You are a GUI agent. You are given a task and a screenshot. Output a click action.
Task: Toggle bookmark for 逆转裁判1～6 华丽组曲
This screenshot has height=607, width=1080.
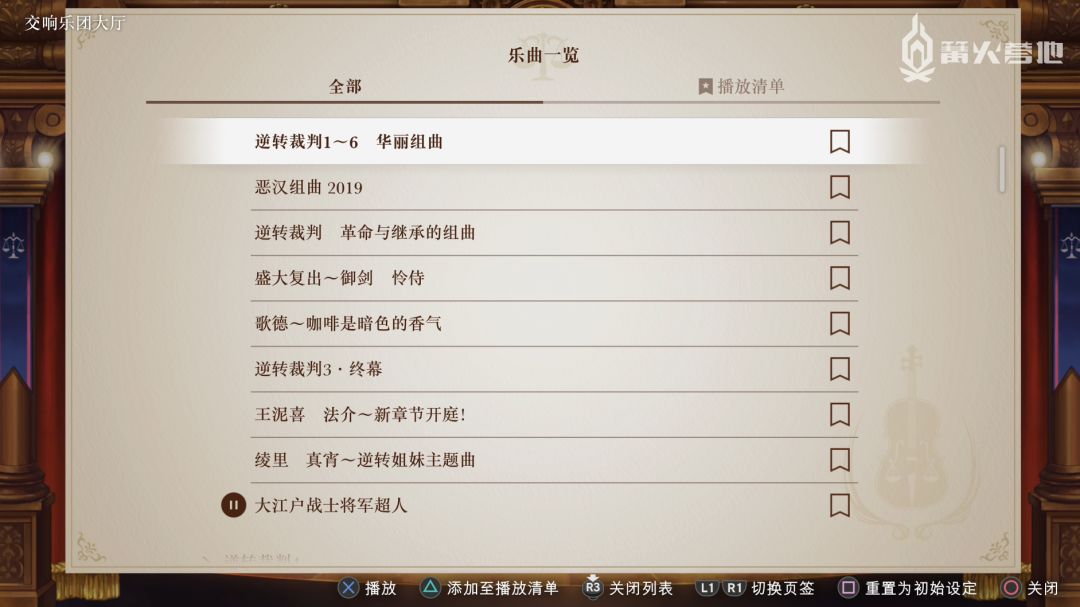point(840,142)
